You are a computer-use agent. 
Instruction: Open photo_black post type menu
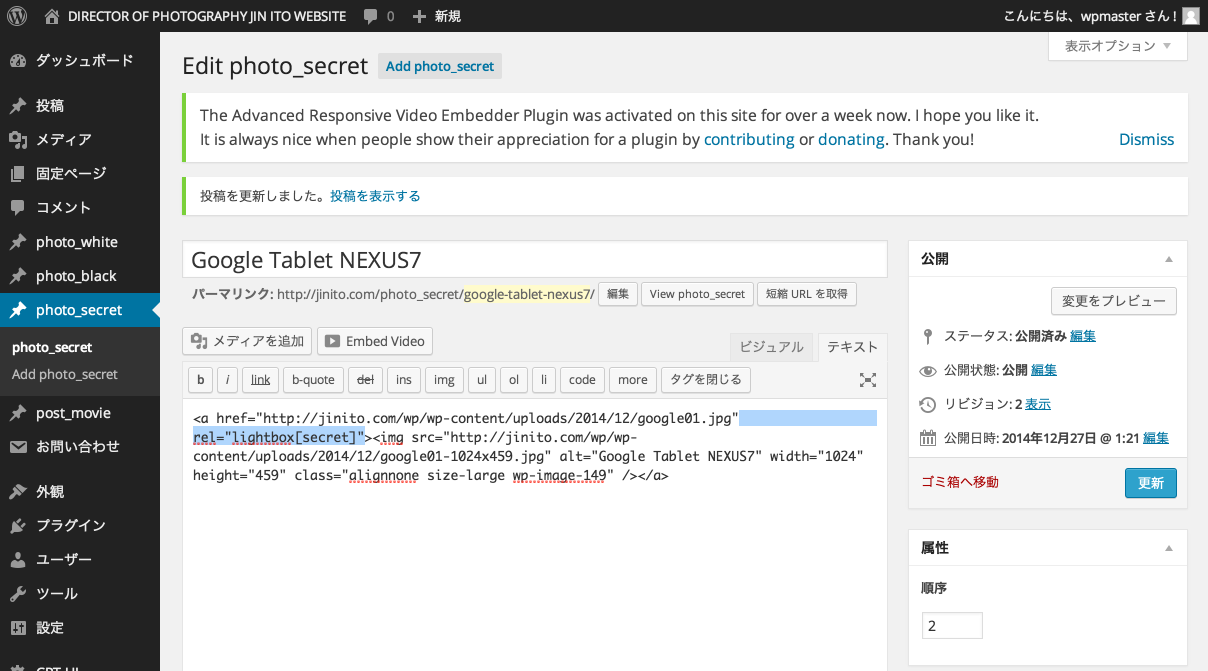pos(80,276)
